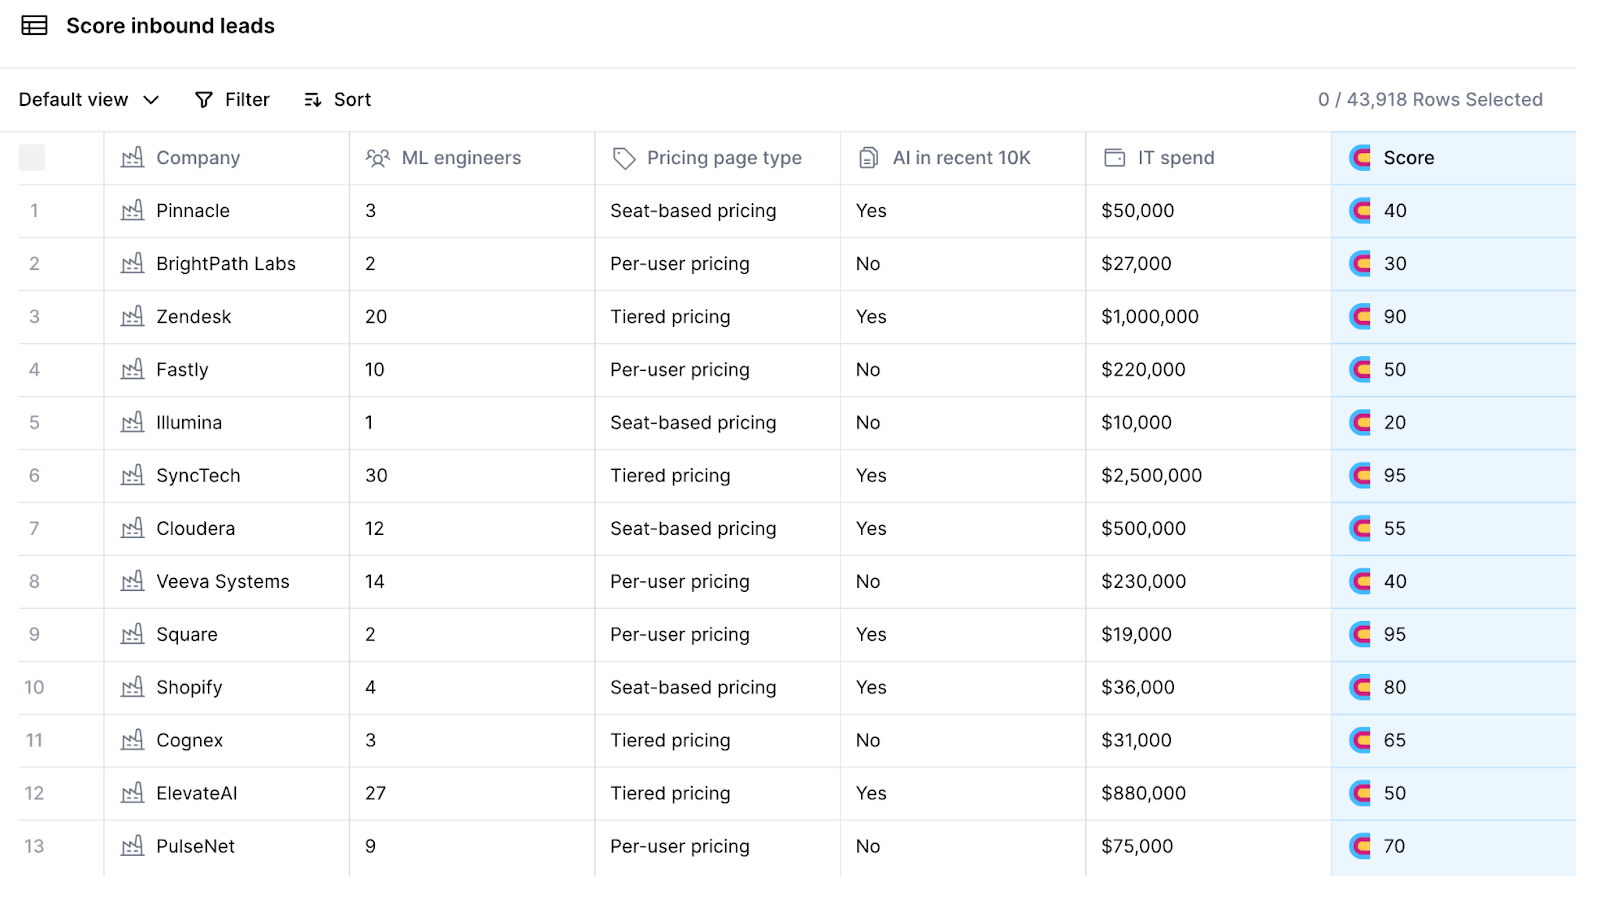Click the funnel Filter icon
The height and width of the screenshot is (902, 1600).
(x=204, y=100)
